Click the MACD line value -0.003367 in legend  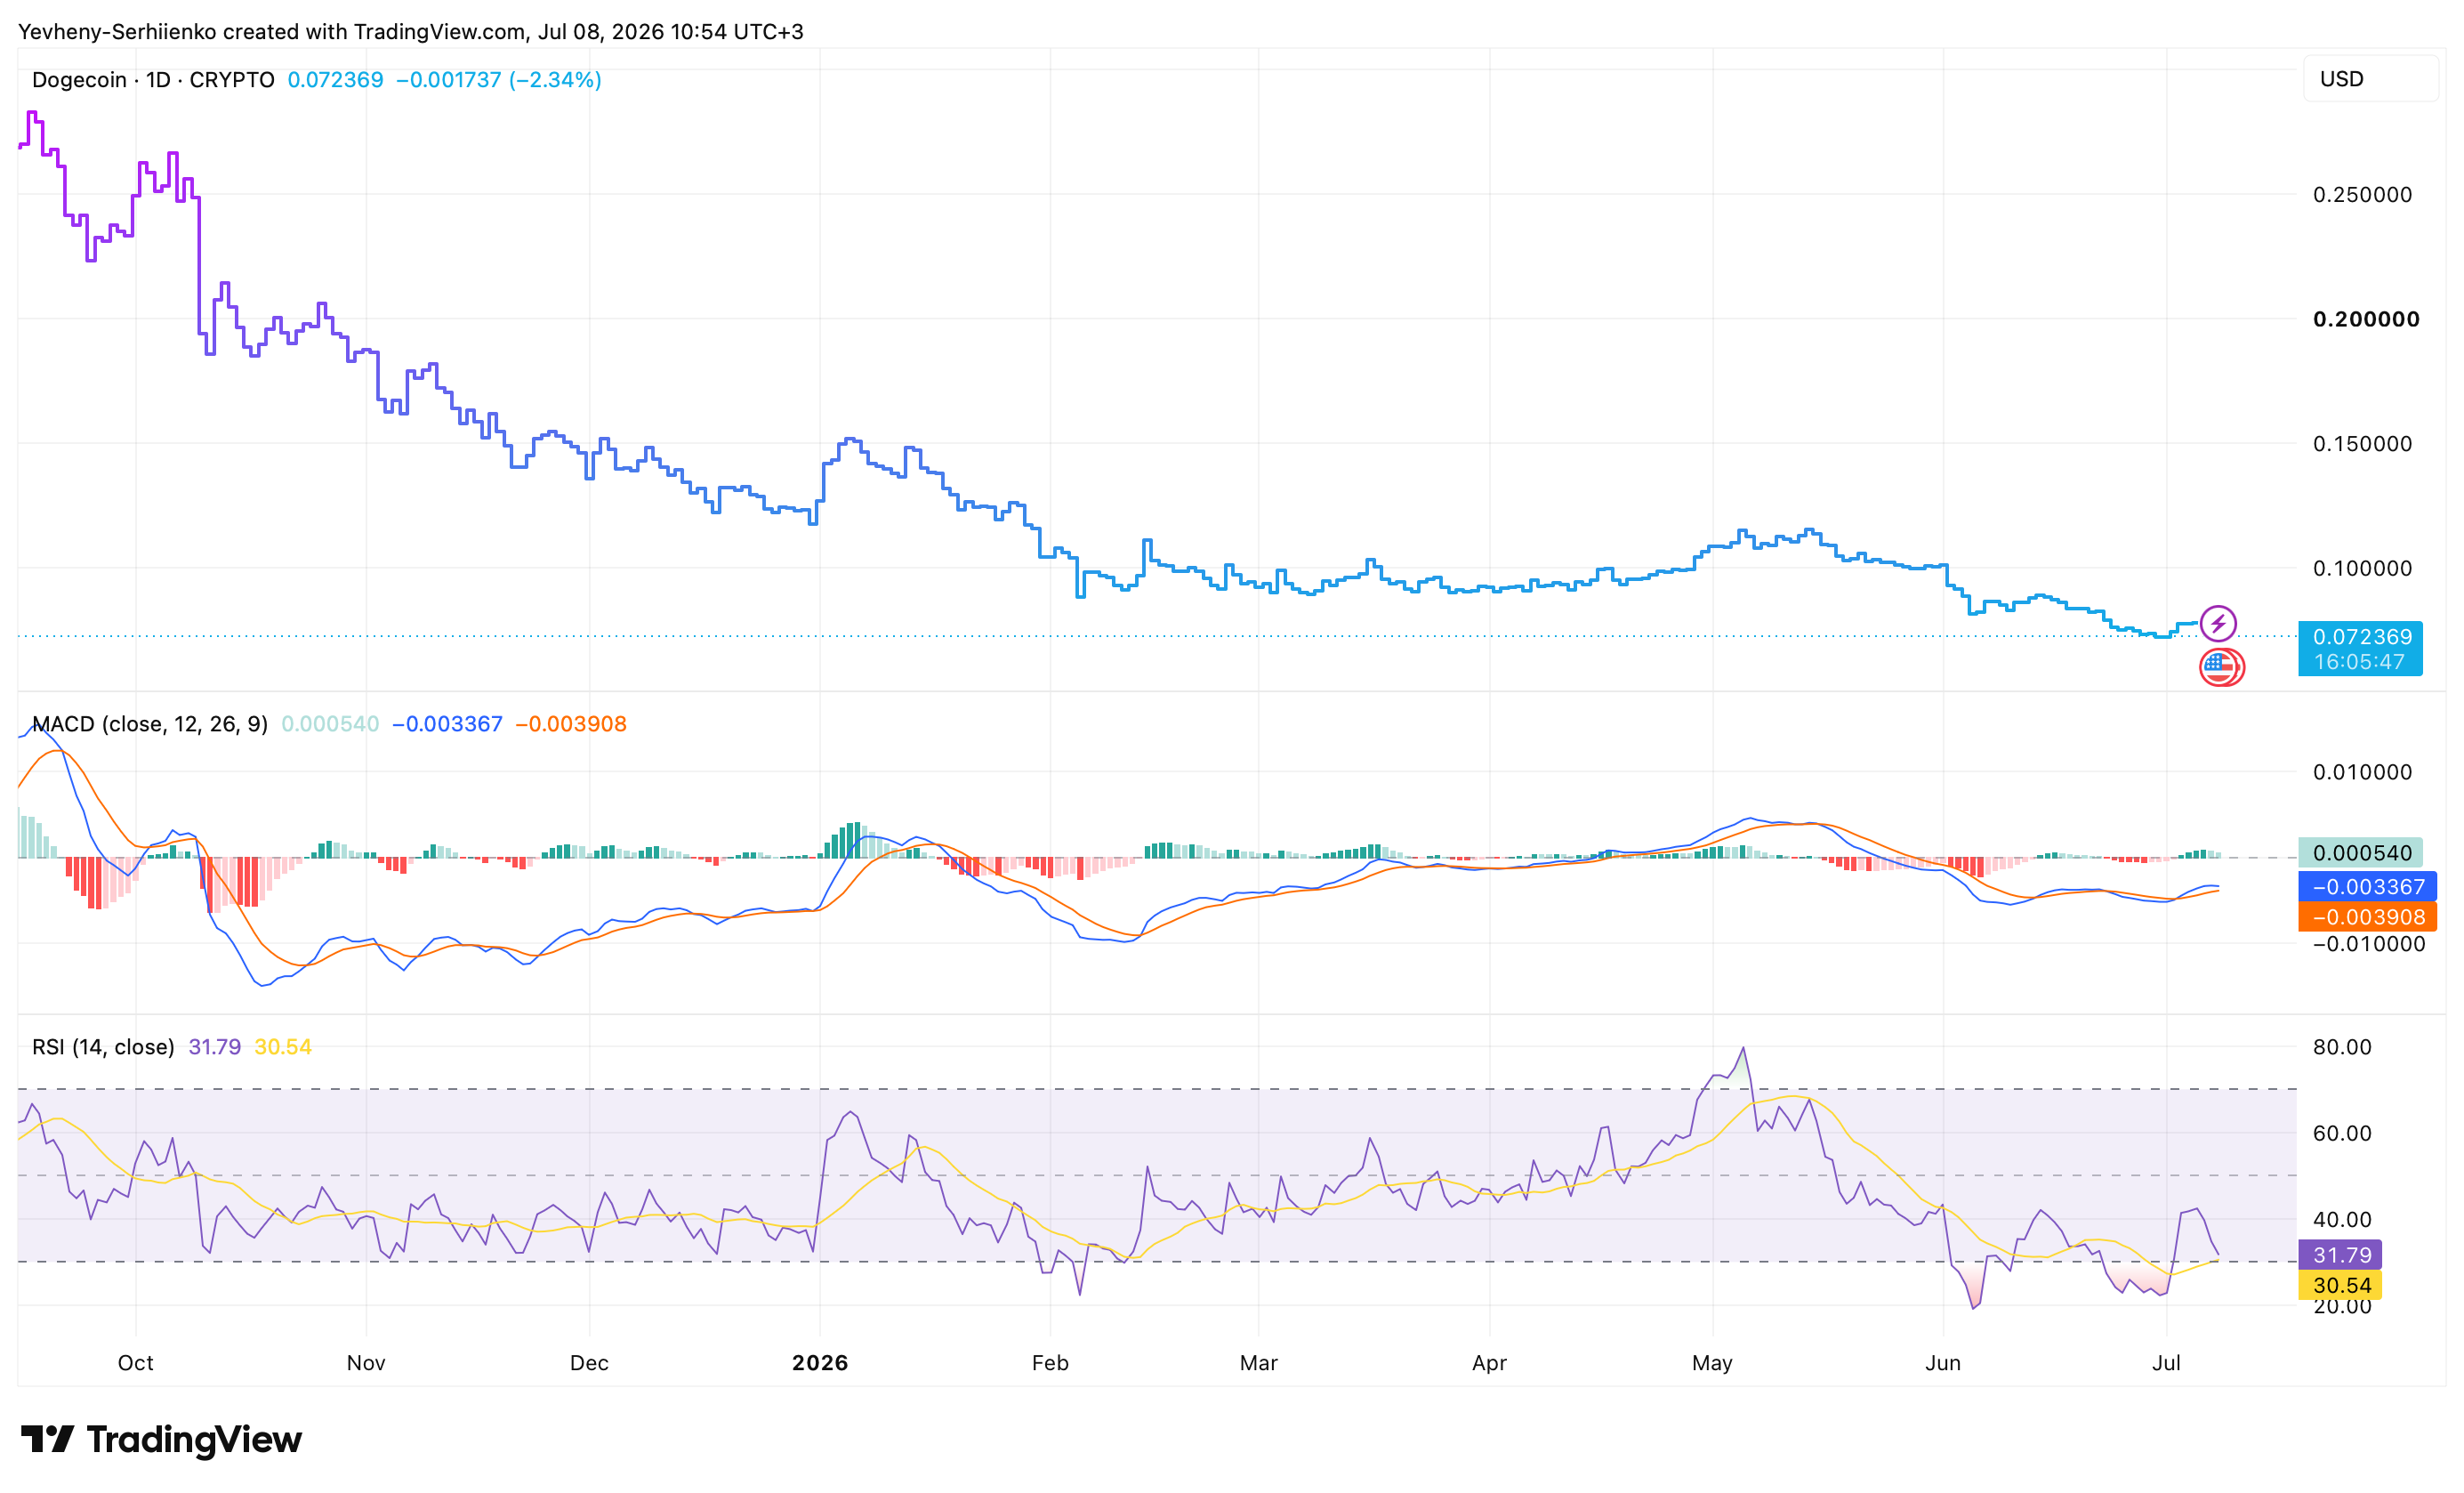(447, 724)
